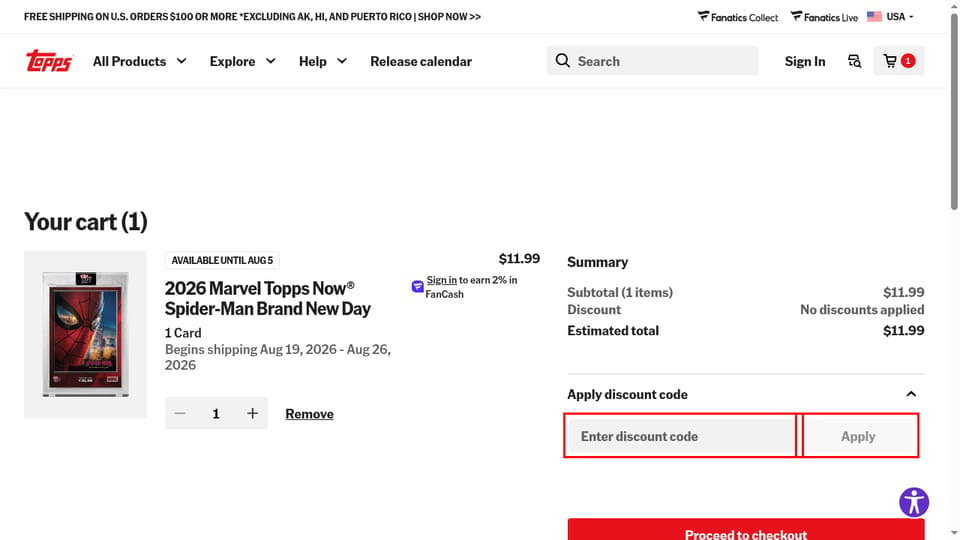This screenshot has width=960, height=540.
Task: Click the free shipping Shop Now banner
Action: [x=252, y=17]
